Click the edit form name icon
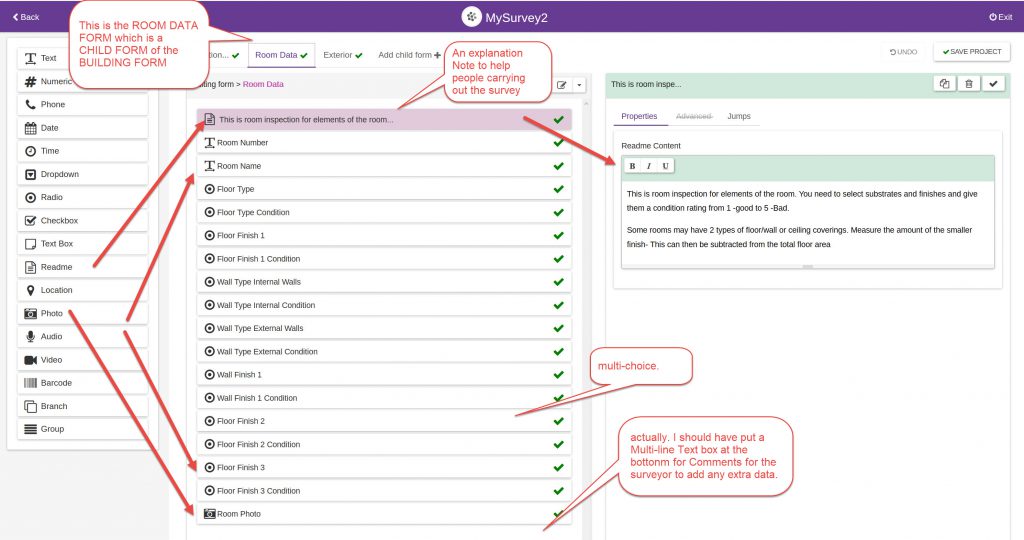 [562, 85]
